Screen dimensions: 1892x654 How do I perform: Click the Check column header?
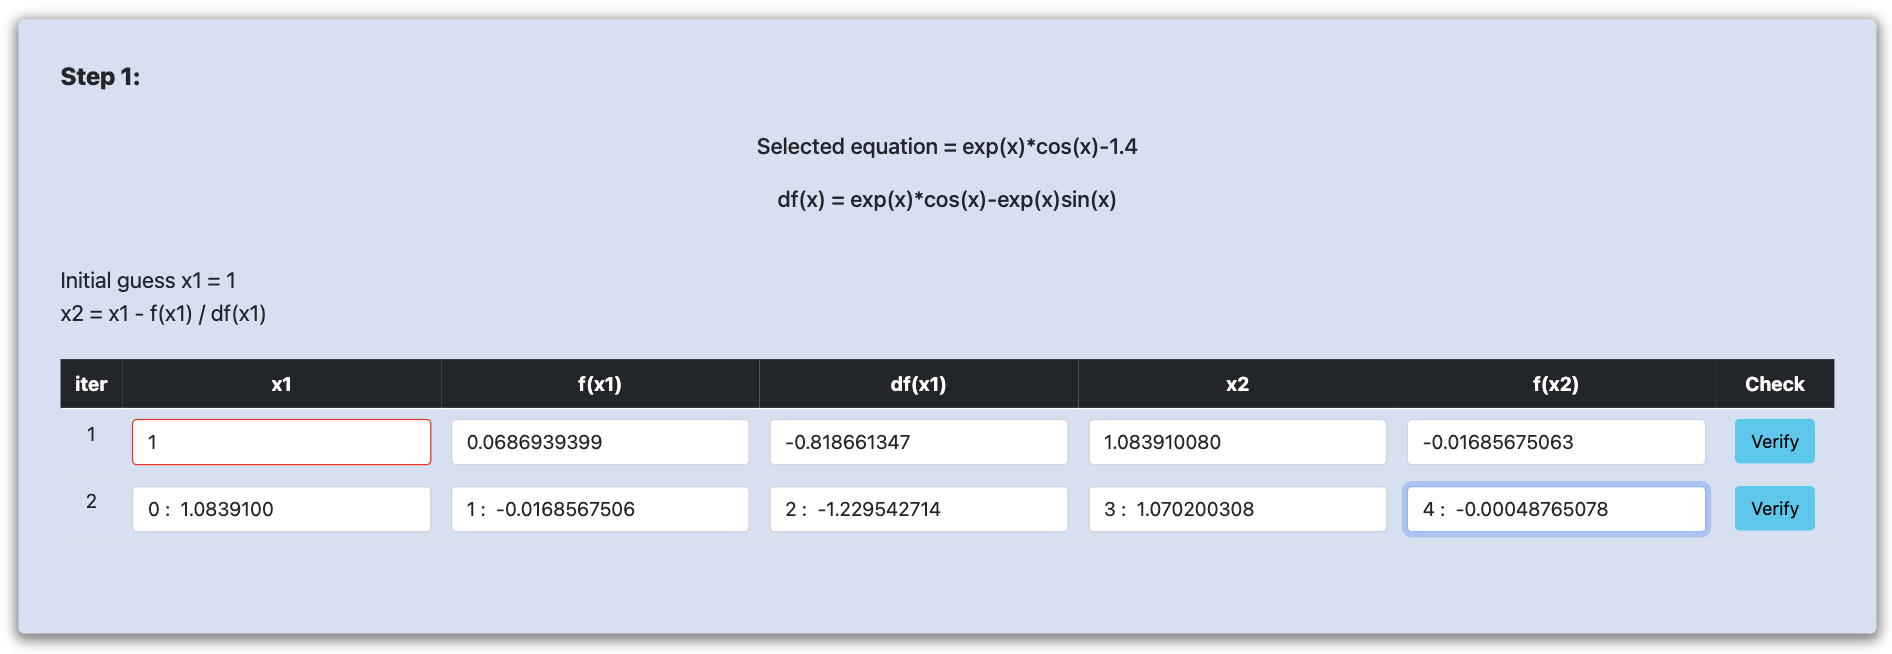1775,384
